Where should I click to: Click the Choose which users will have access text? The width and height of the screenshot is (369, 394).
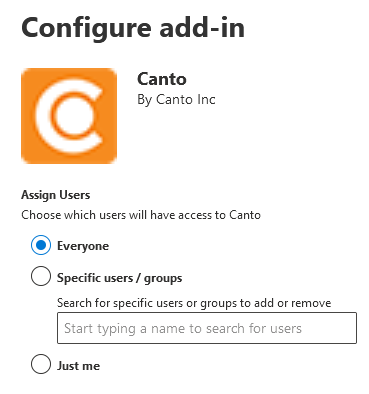[141, 215]
